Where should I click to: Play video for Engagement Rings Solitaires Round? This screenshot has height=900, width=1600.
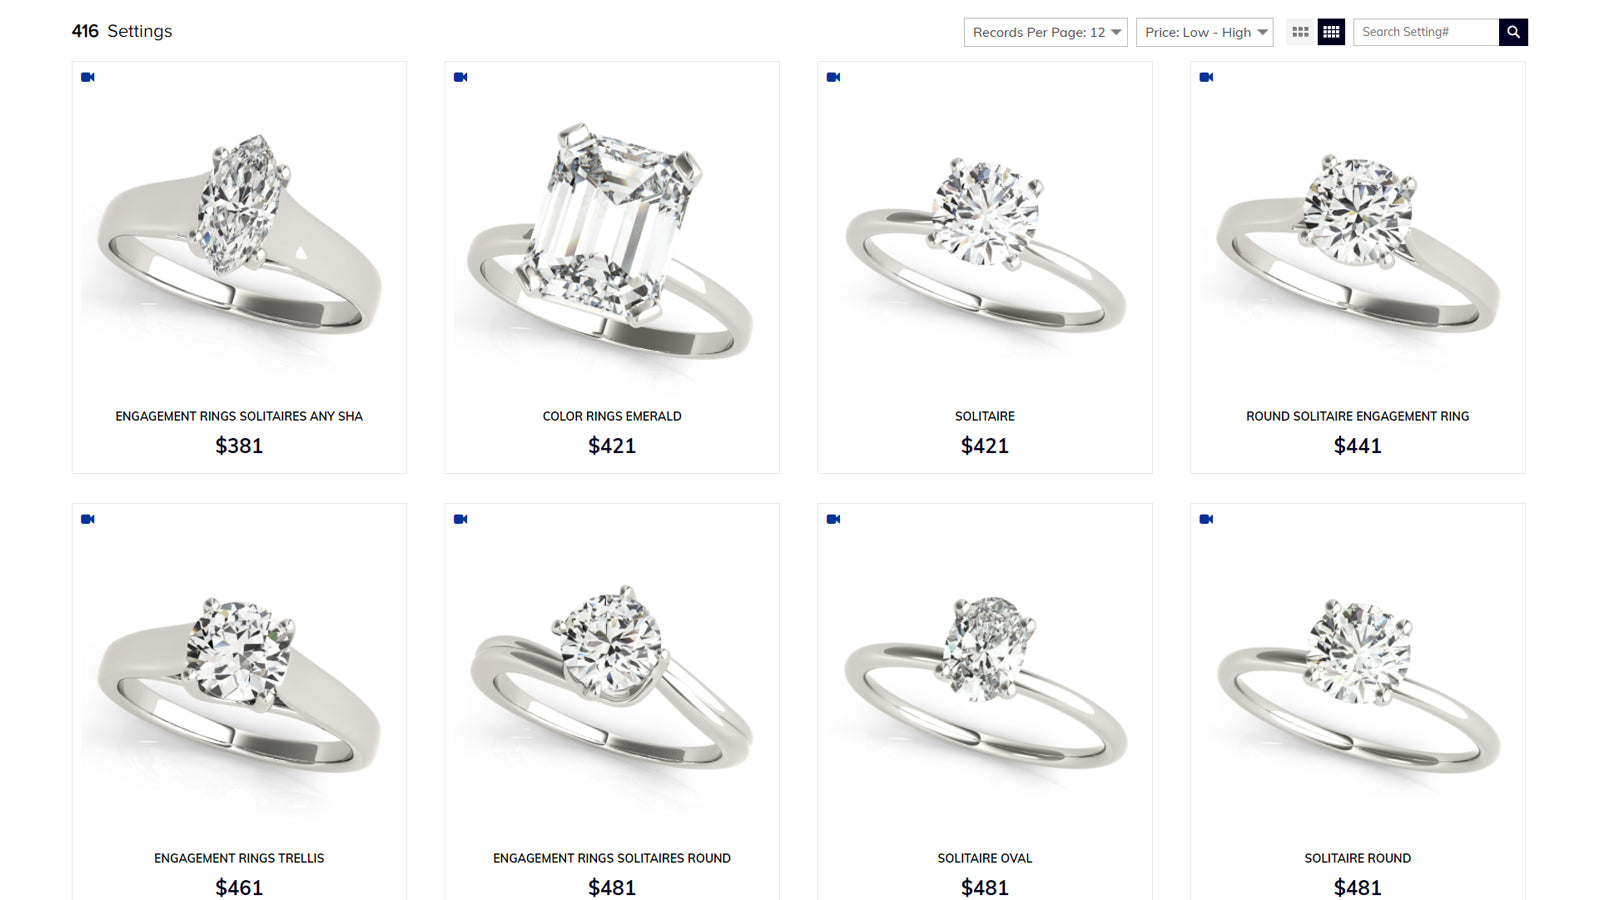pyautogui.click(x=461, y=519)
